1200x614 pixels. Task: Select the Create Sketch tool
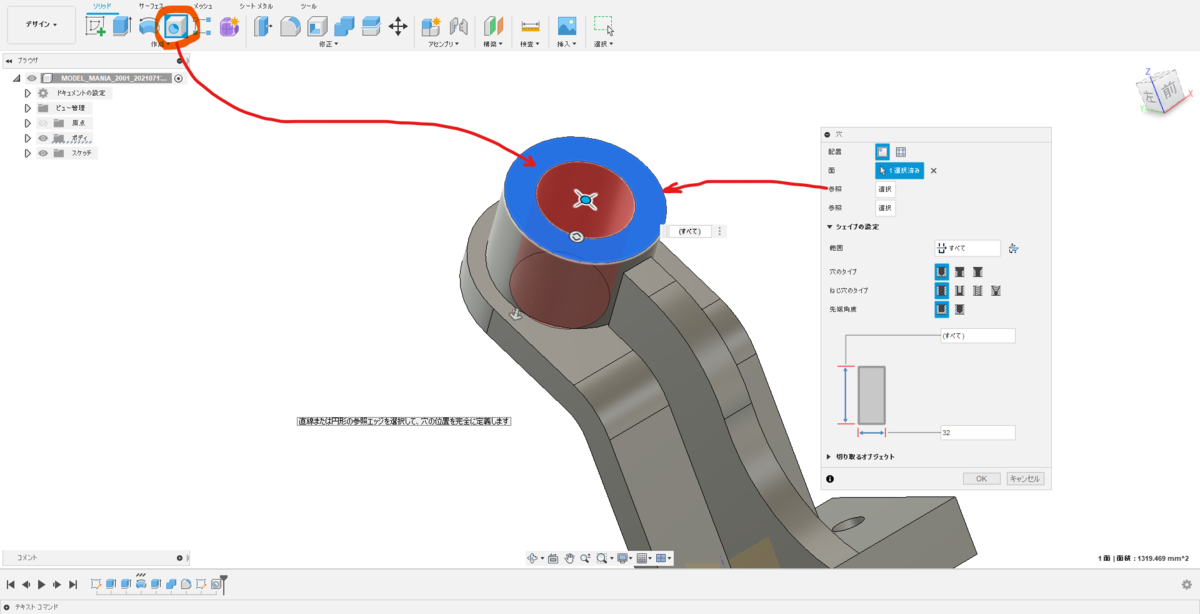point(96,27)
